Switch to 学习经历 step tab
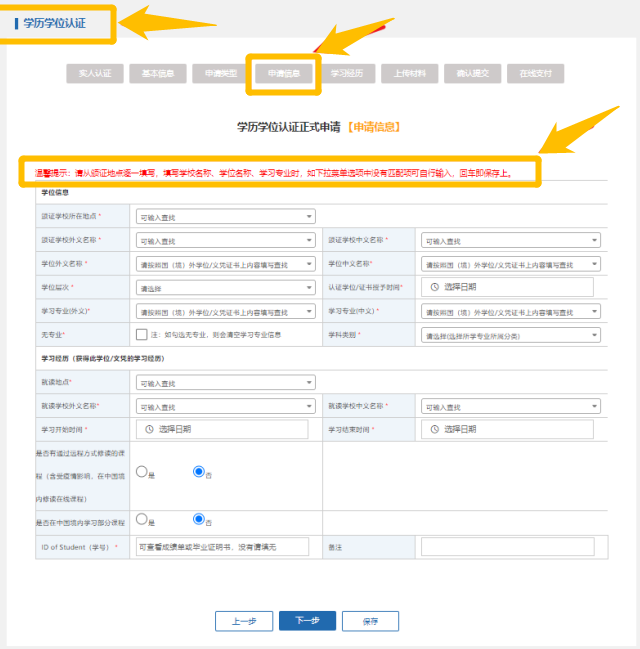Viewport: 640px width, 649px height. click(347, 73)
